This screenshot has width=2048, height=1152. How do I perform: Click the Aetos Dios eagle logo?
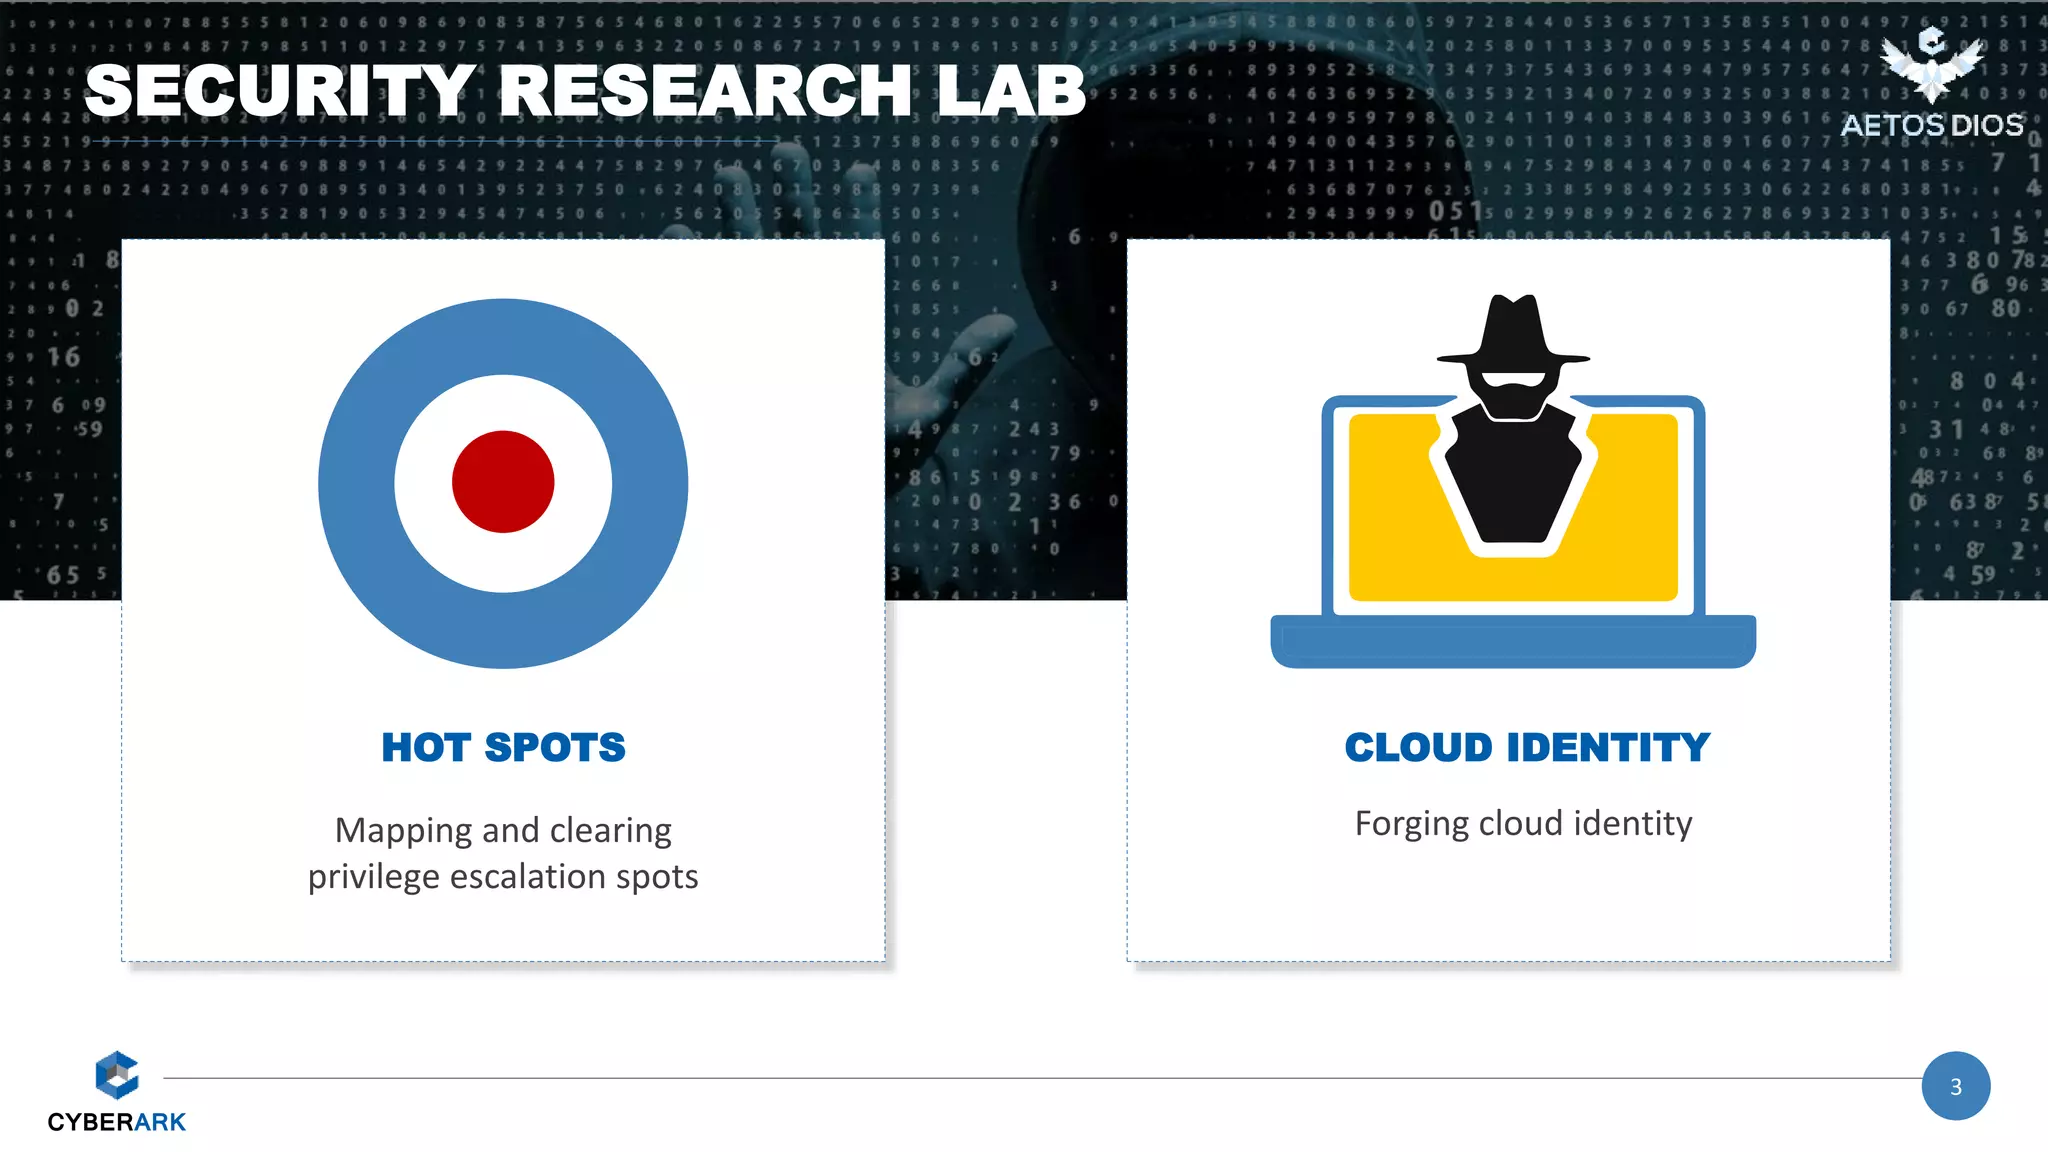(1932, 64)
